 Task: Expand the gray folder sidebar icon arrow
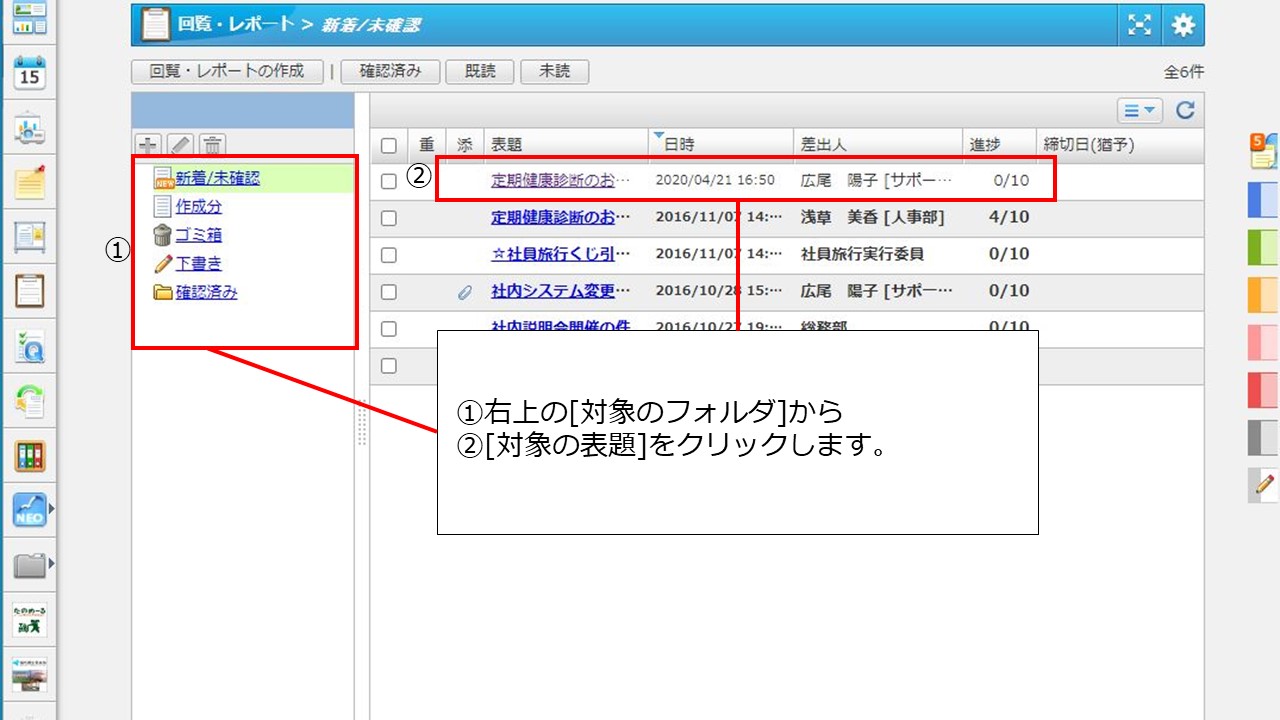[x=51, y=565]
